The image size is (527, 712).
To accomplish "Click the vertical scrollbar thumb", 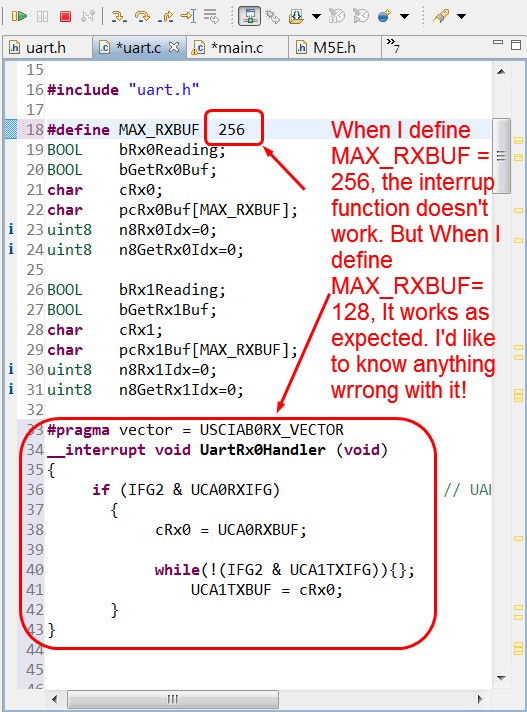I will click(501, 156).
